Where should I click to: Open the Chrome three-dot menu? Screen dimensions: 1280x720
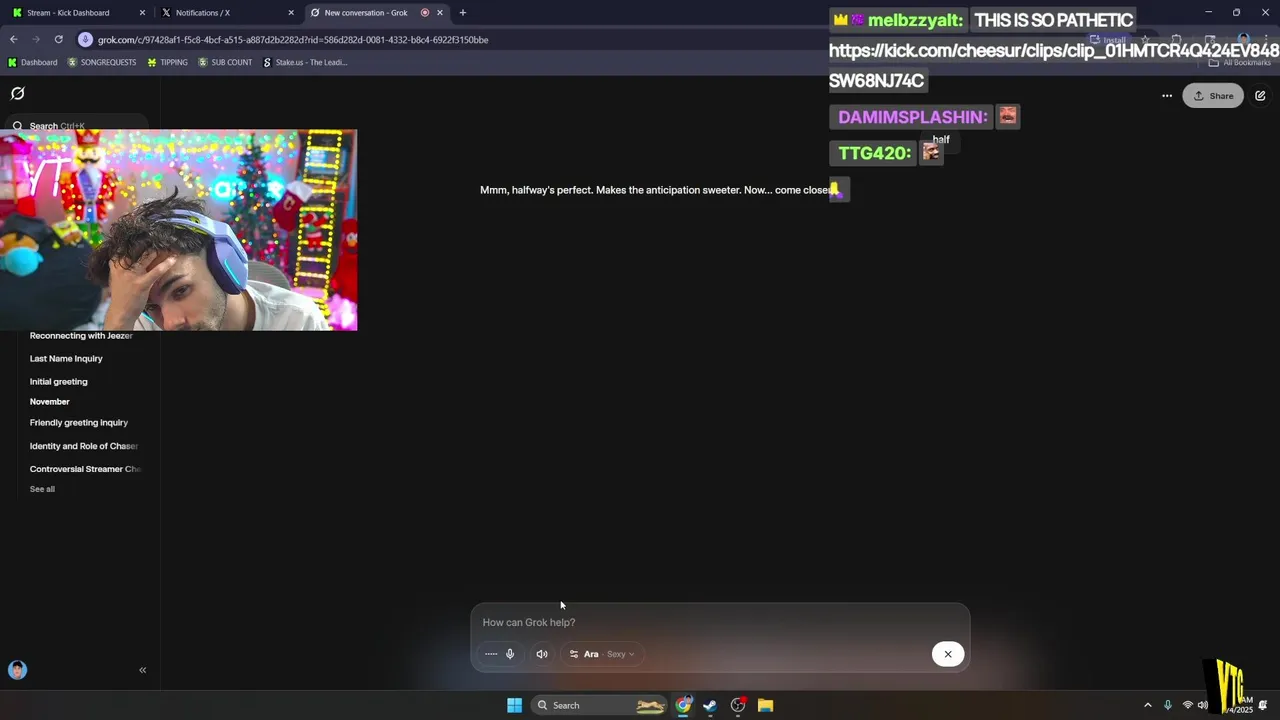pyautogui.click(x=1267, y=40)
